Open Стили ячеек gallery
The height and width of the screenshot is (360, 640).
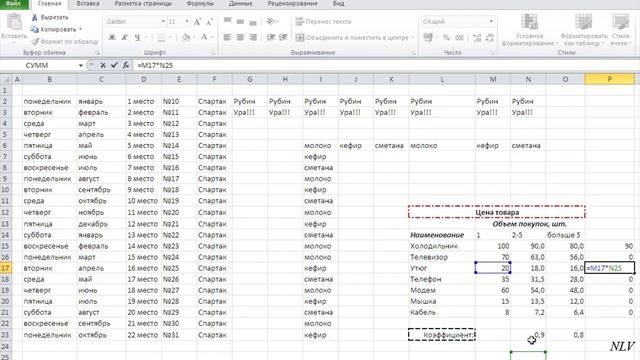coord(620,30)
